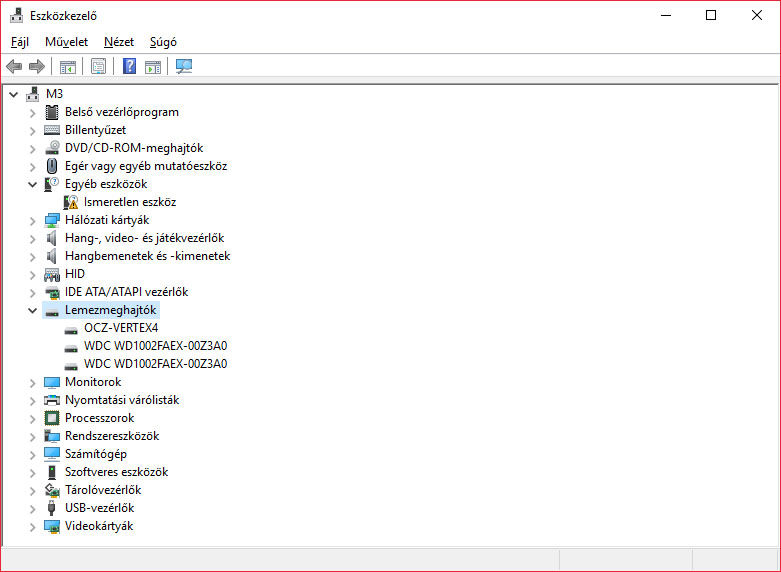Collapse the Lemezmeghajtók category
Viewport: 781px width, 572px height.
click(32, 310)
